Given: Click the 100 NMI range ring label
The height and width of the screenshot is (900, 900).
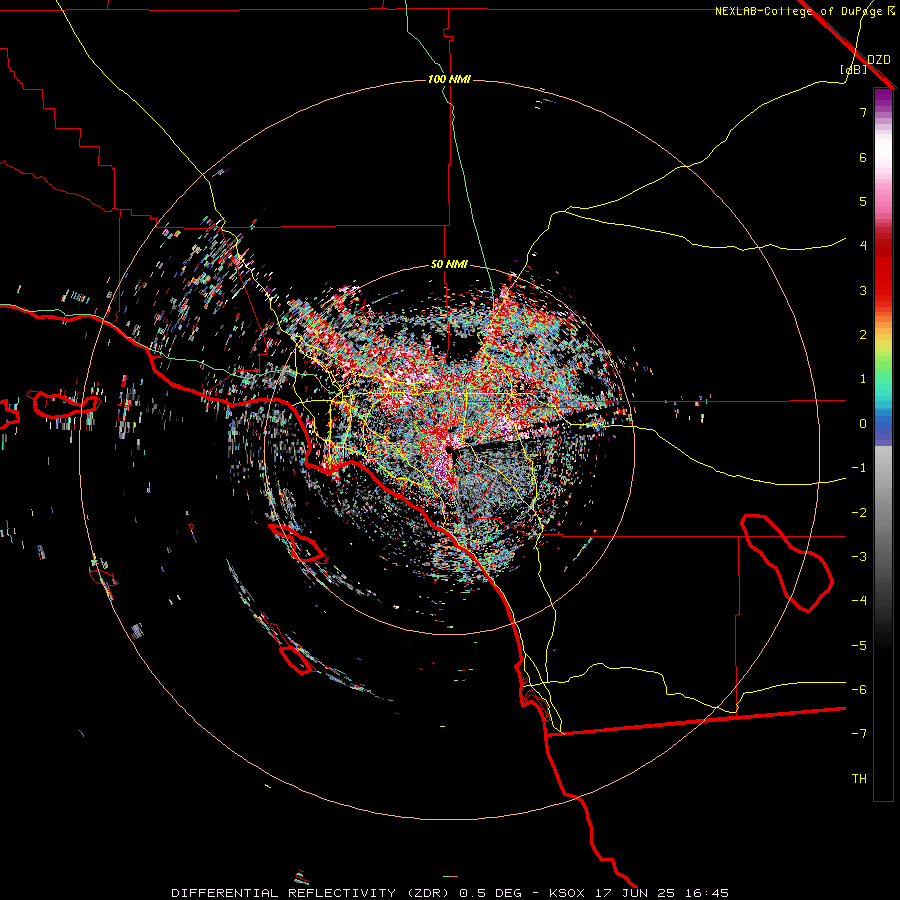Looking at the screenshot, I should click(x=449, y=79).
